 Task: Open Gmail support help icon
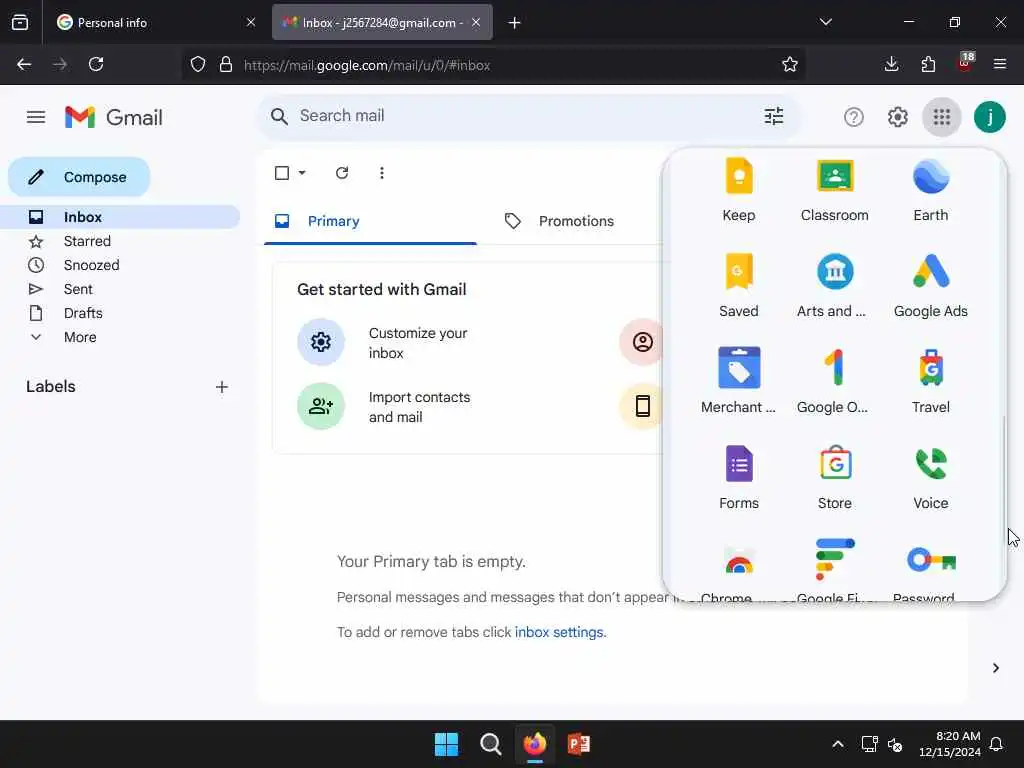pos(854,118)
